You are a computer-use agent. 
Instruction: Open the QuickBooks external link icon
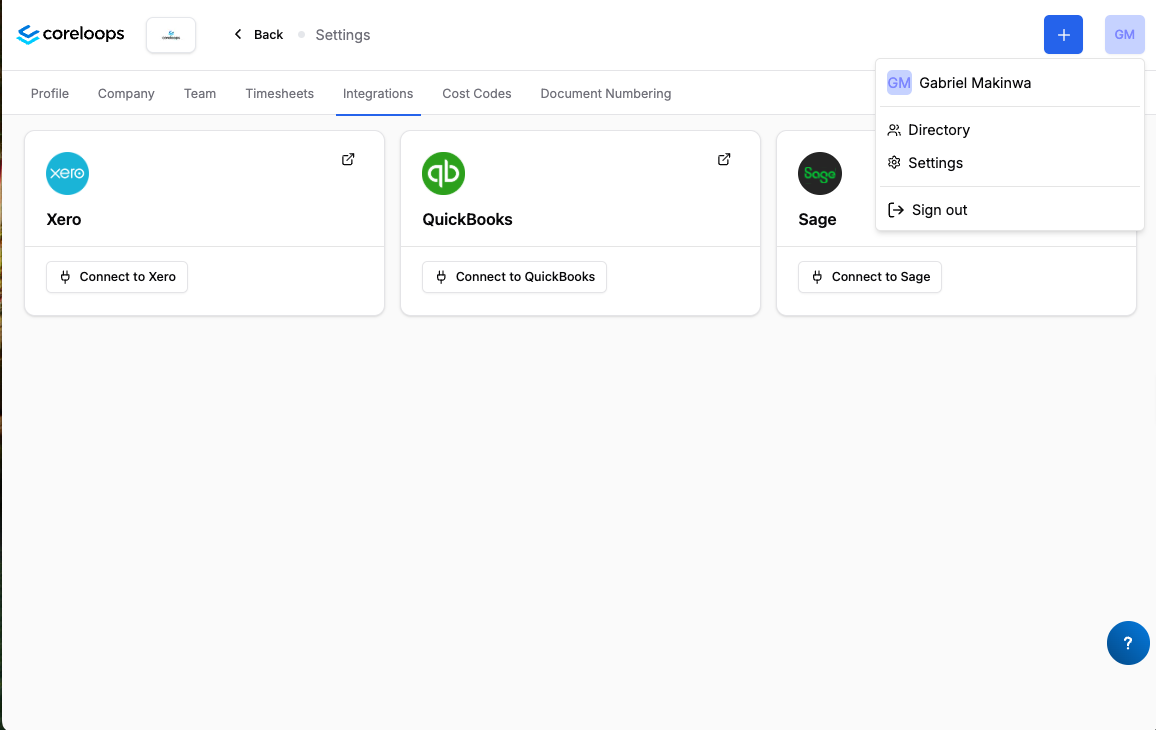724,159
